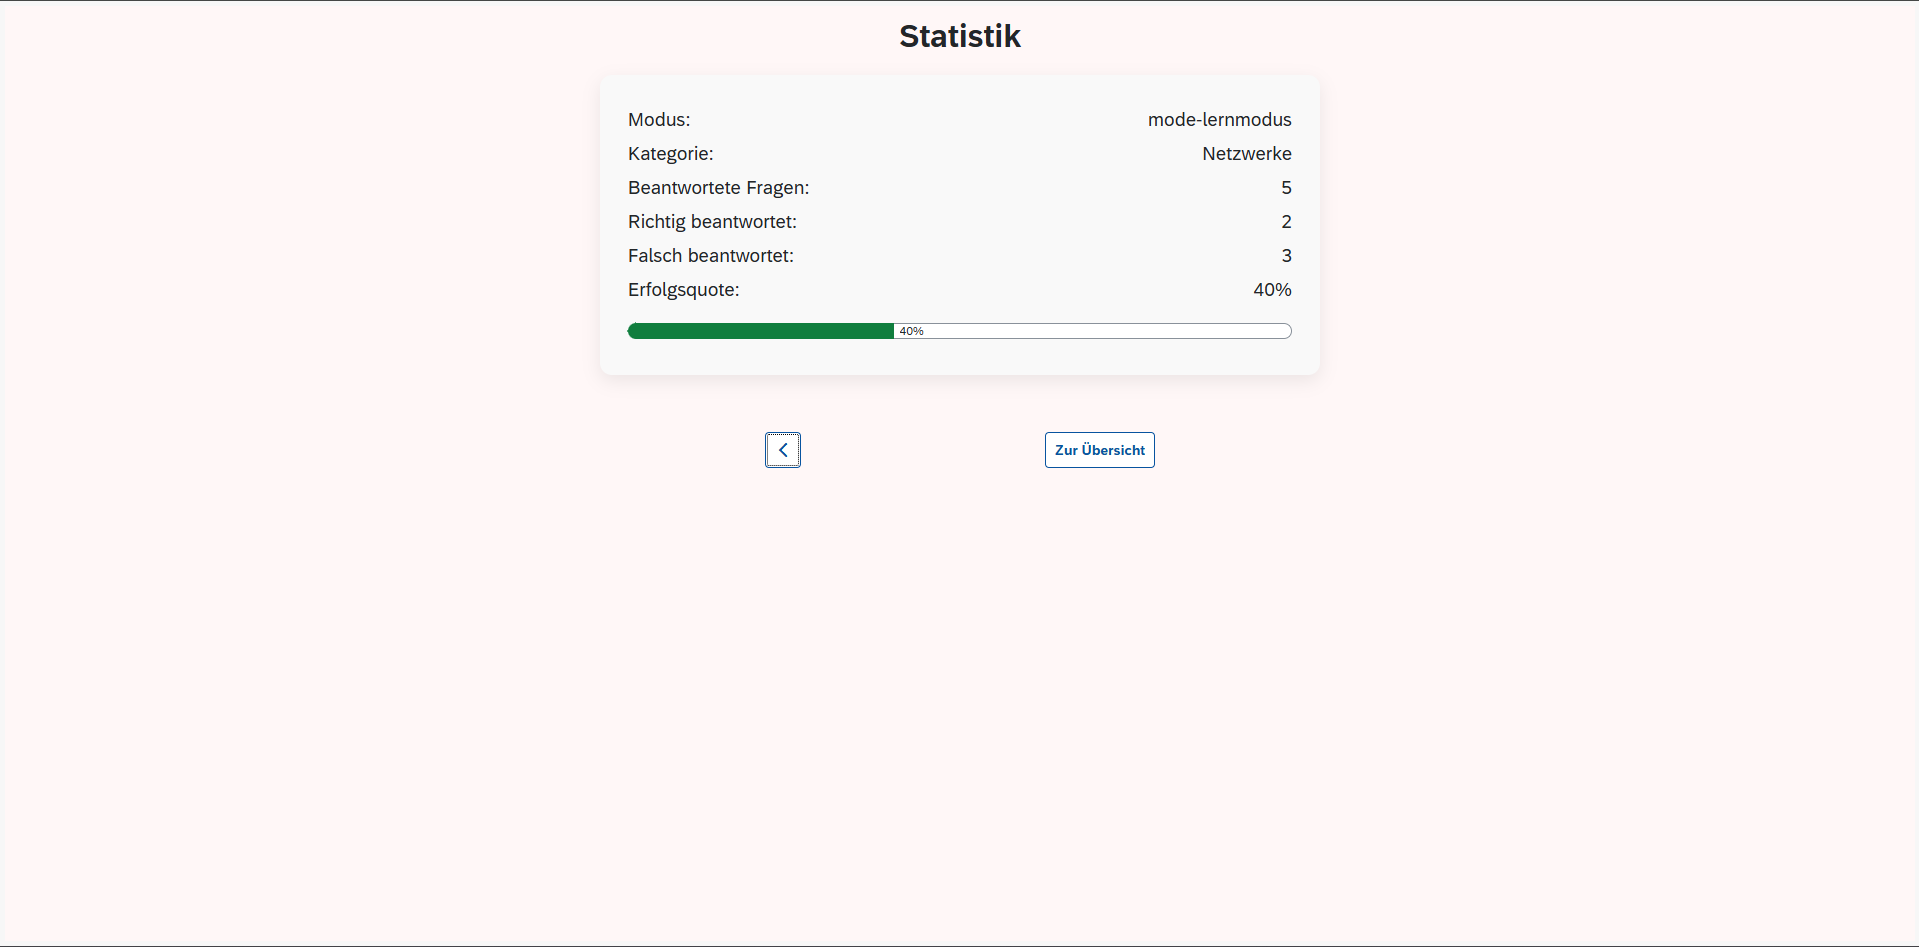Click the Statistik page heading
This screenshot has height=947, width=1919.
(x=959, y=36)
